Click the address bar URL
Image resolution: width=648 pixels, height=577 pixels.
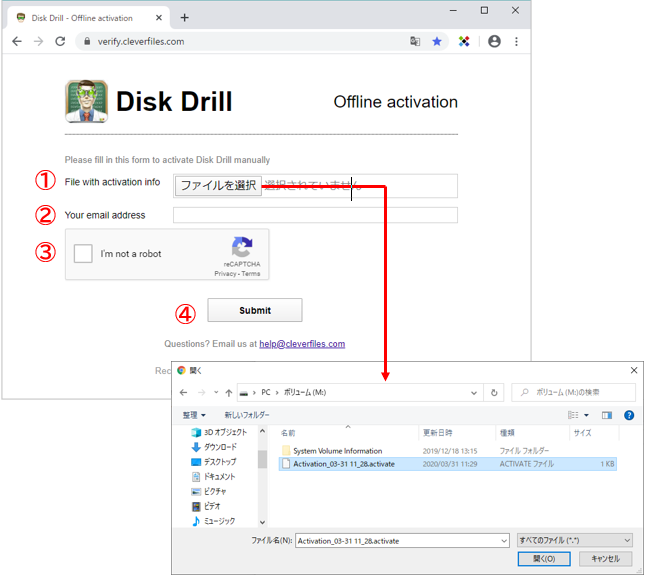pyautogui.click(x=141, y=42)
